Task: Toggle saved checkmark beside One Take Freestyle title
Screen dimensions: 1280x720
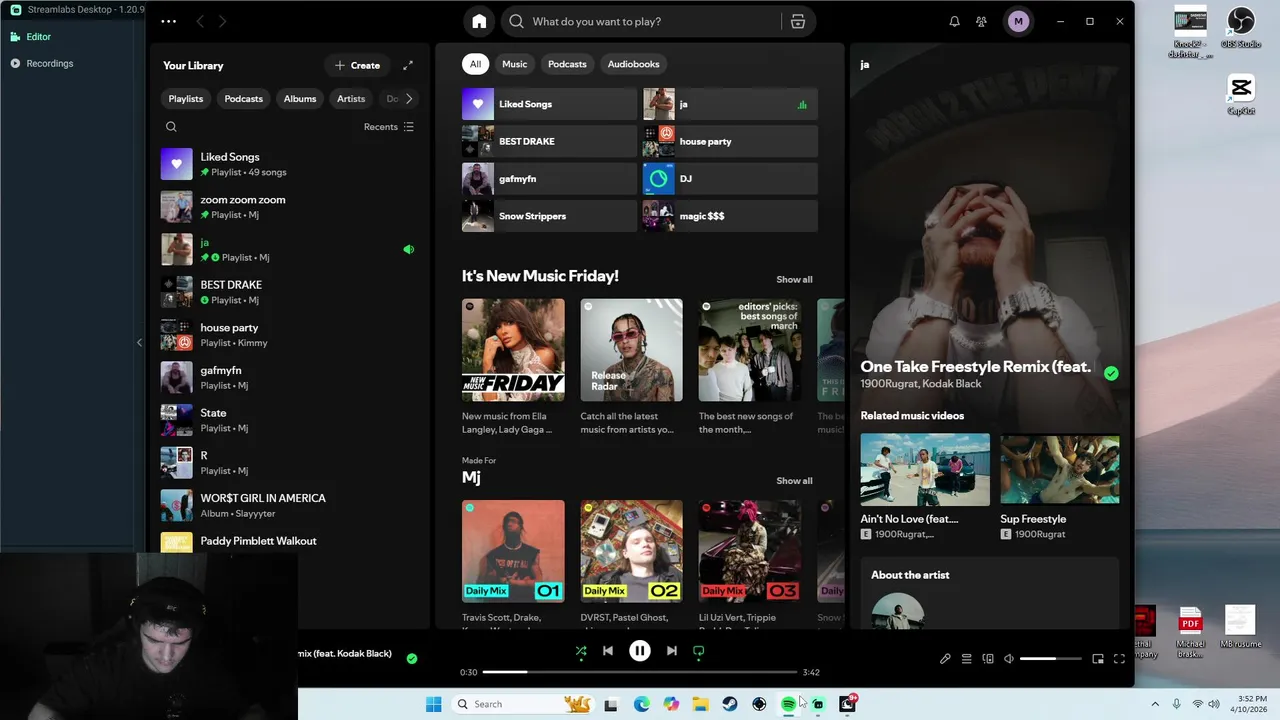Action: point(1111,373)
